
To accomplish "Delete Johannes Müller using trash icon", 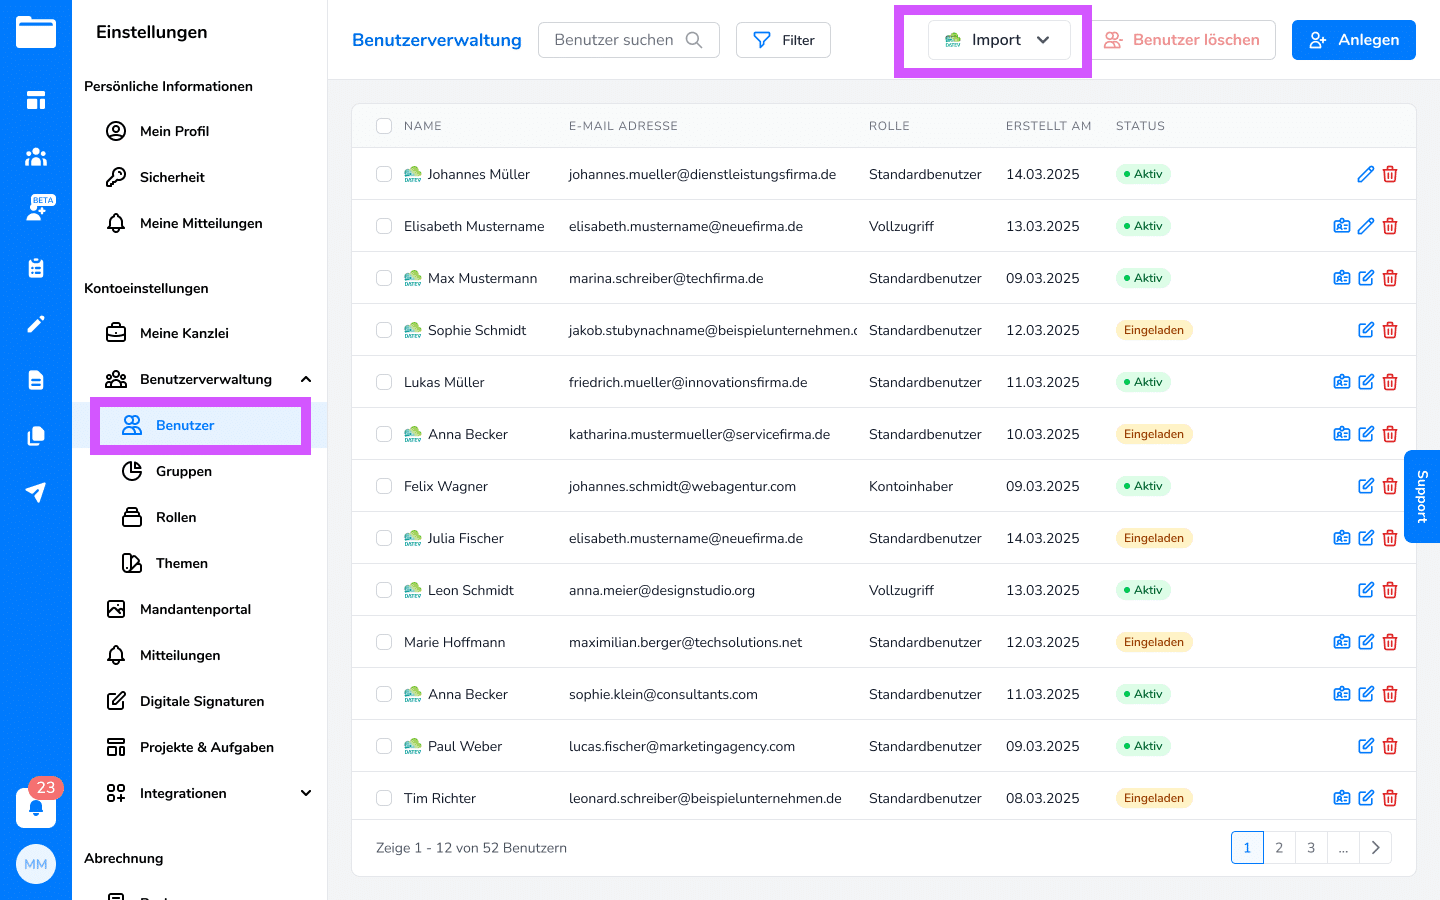I will (1390, 174).
